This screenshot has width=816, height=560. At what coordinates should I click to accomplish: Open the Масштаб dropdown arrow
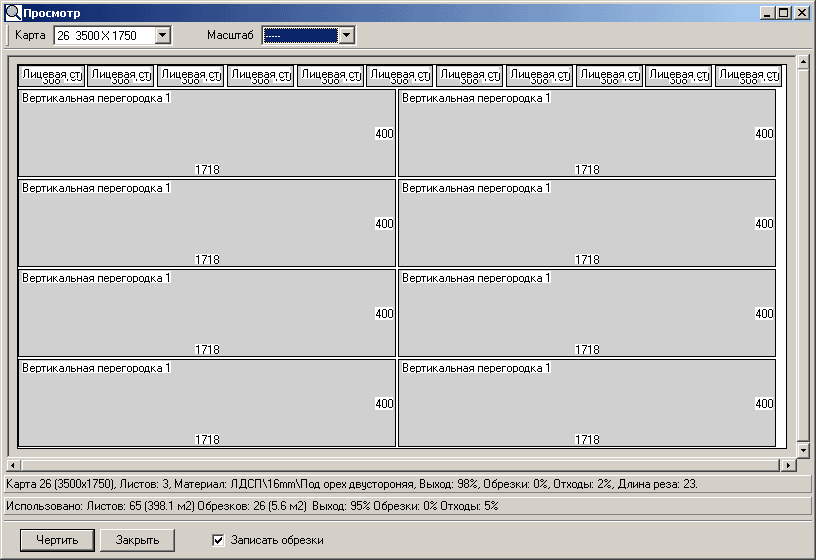(347, 35)
